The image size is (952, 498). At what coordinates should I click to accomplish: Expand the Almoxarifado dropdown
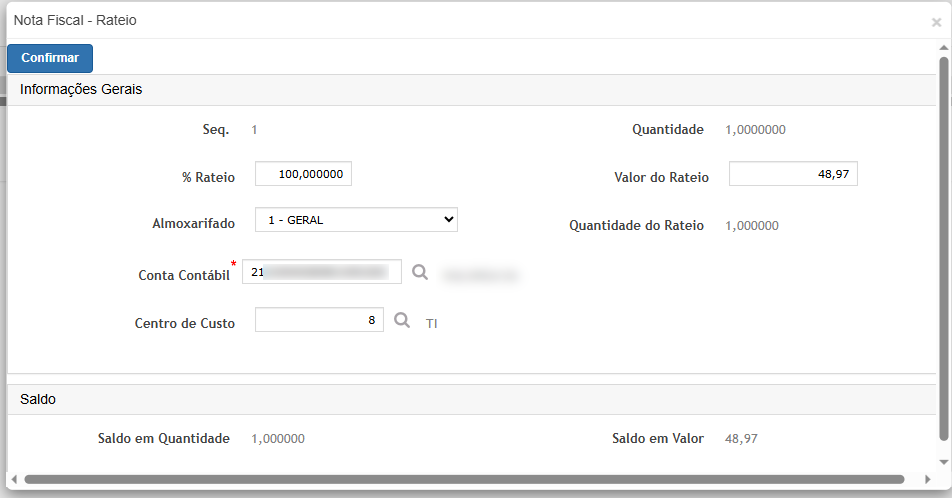[x=356, y=219]
